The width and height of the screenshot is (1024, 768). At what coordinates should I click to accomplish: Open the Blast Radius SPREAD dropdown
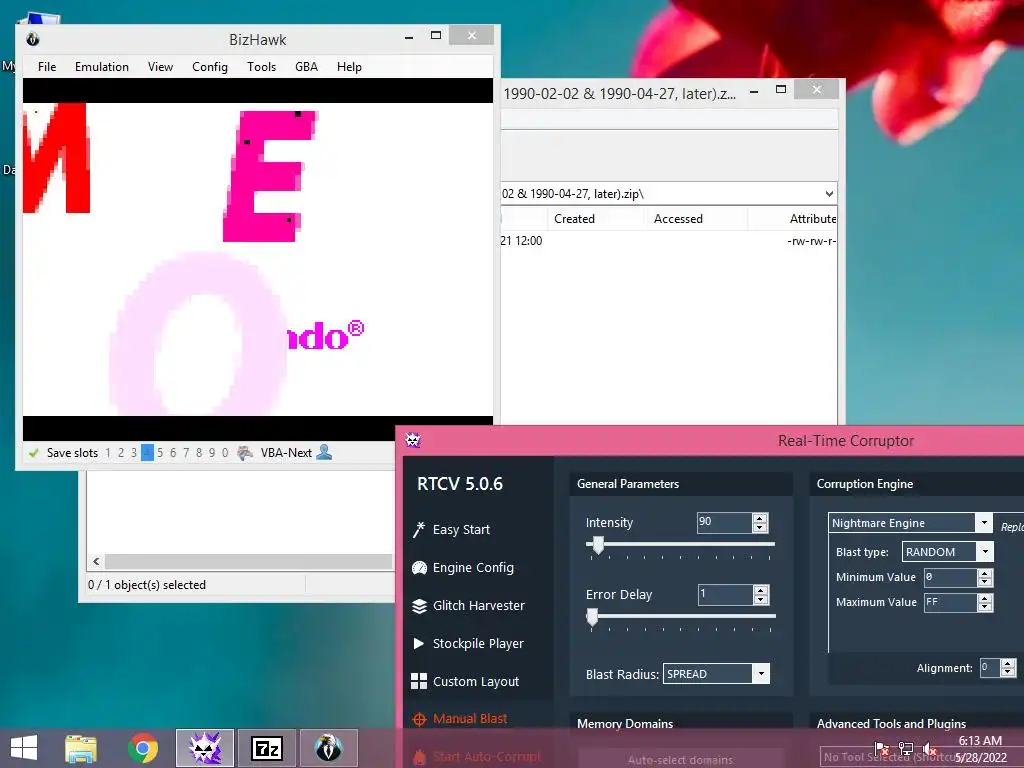click(x=761, y=674)
